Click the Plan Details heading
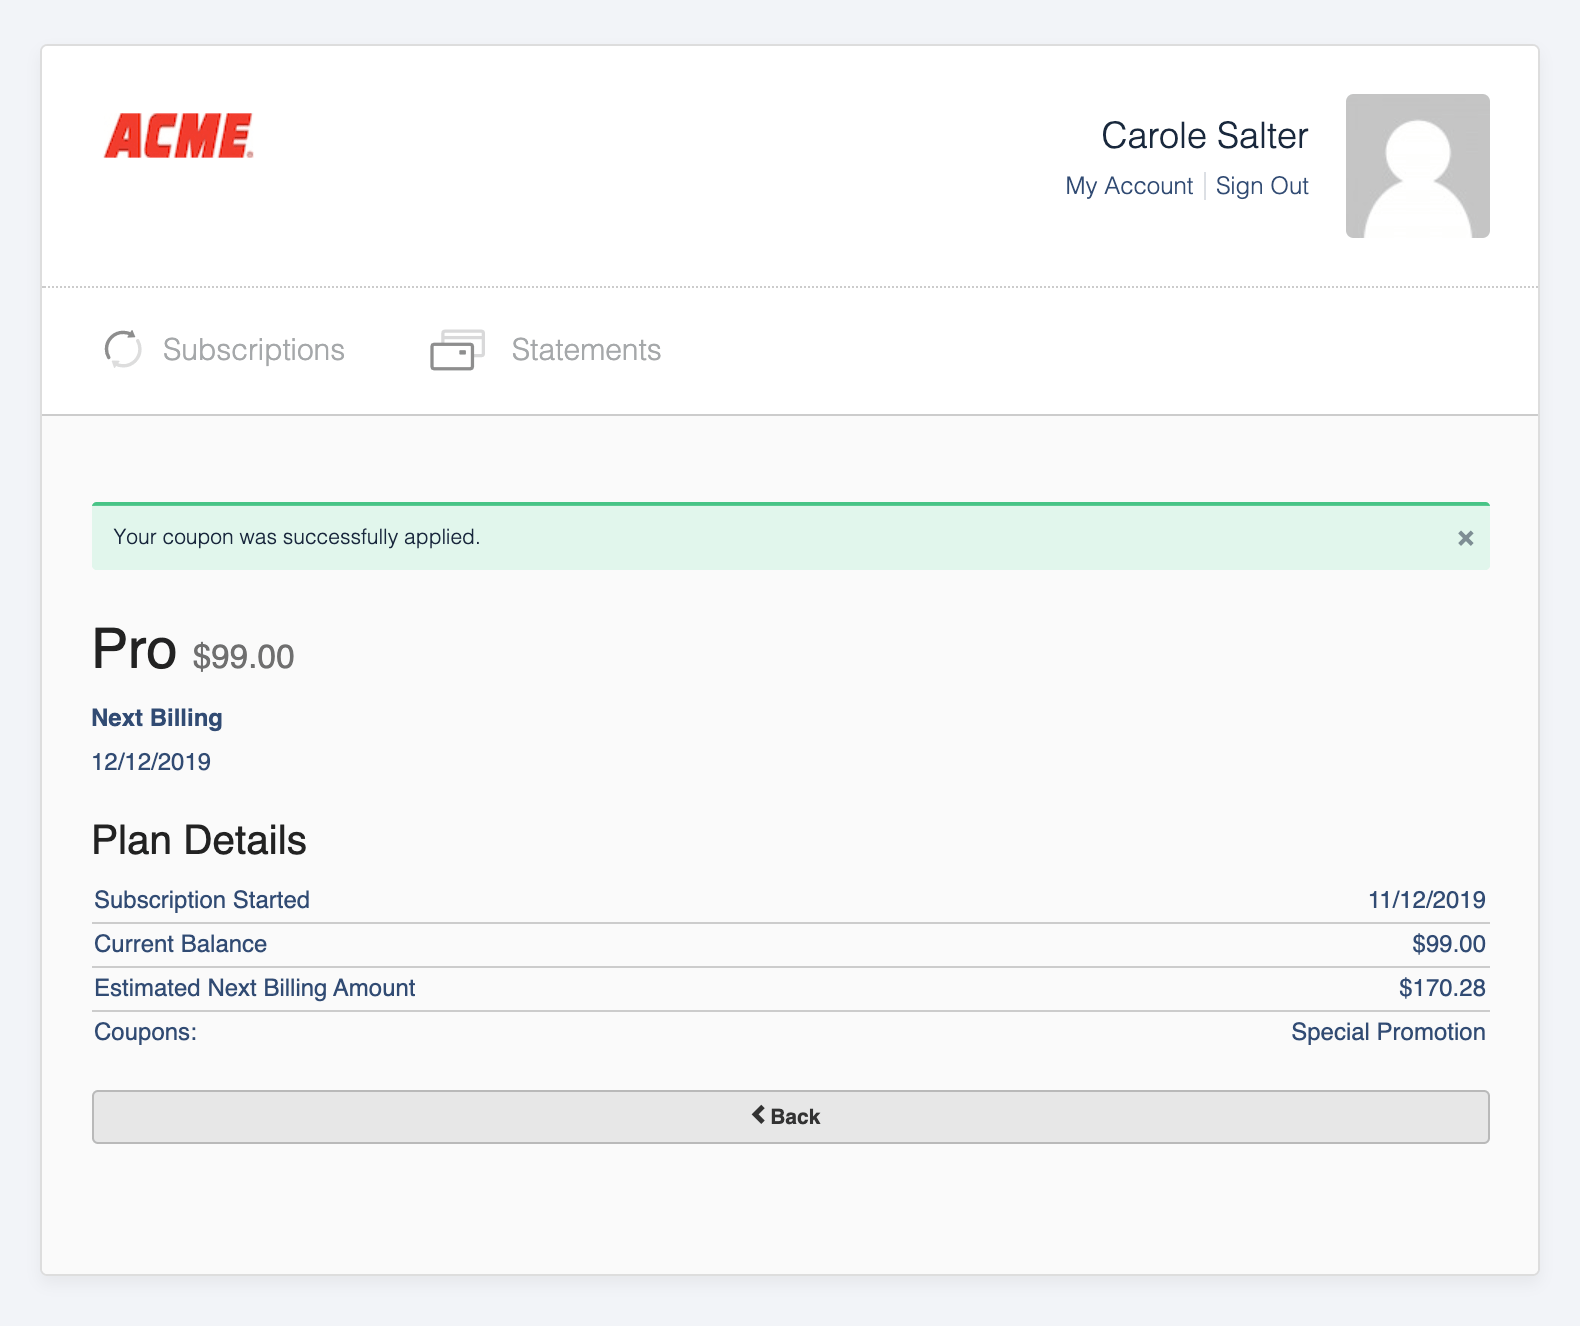This screenshot has width=1580, height=1326. (x=199, y=840)
